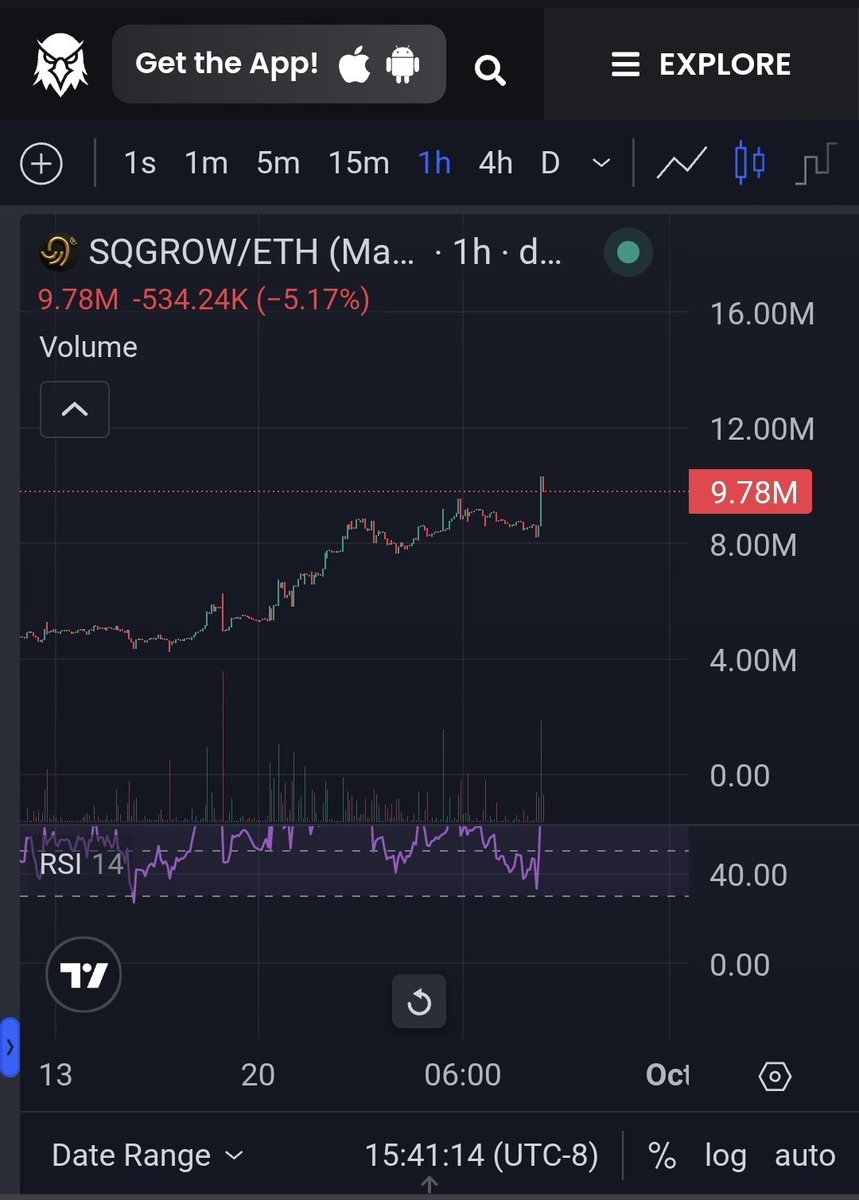This screenshot has width=859, height=1200.
Task: Click the 12.00M price axis label
Action: point(762,429)
